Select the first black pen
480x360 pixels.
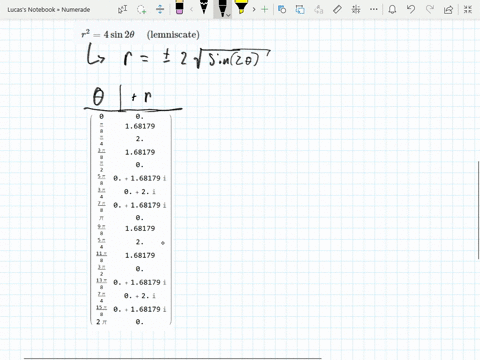click(204, 7)
